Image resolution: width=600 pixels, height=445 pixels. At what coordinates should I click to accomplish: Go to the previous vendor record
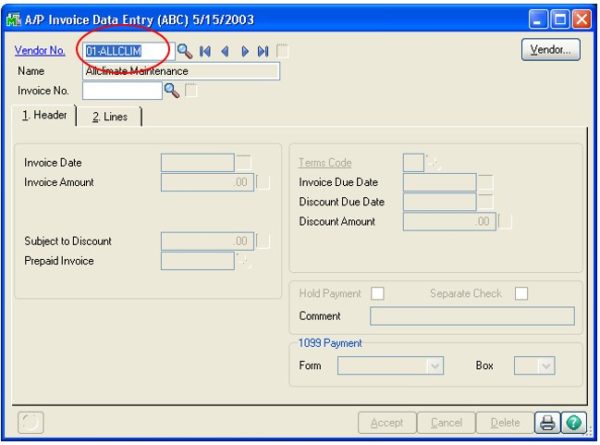(225, 51)
